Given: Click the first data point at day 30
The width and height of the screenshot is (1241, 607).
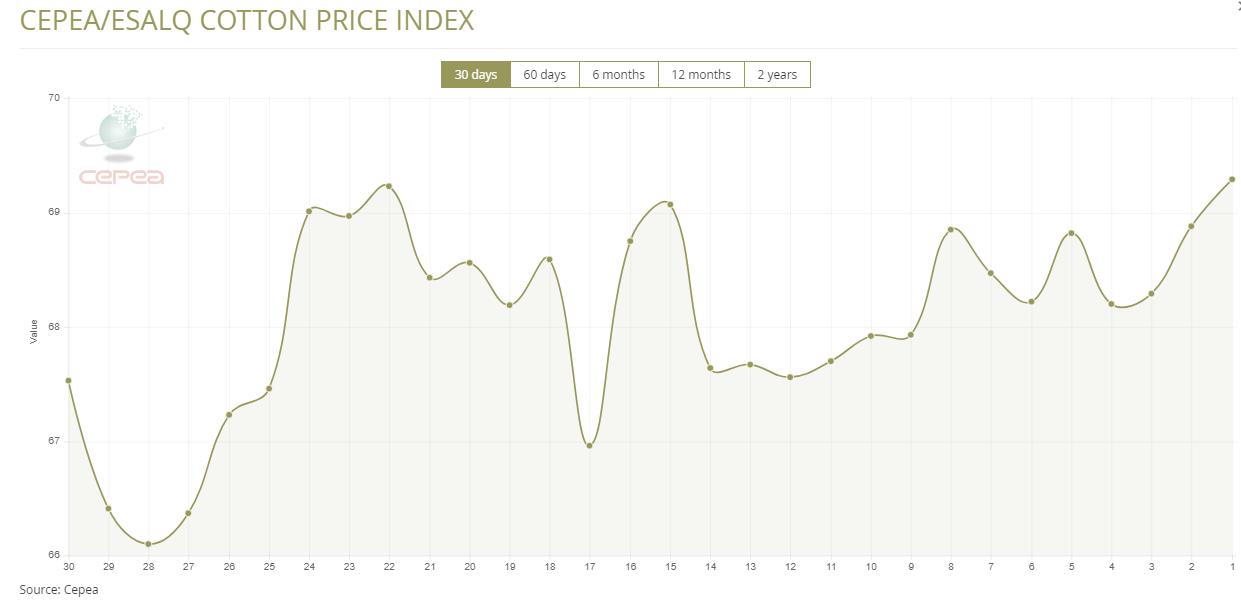Looking at the screenshot, I should point(68,380).
